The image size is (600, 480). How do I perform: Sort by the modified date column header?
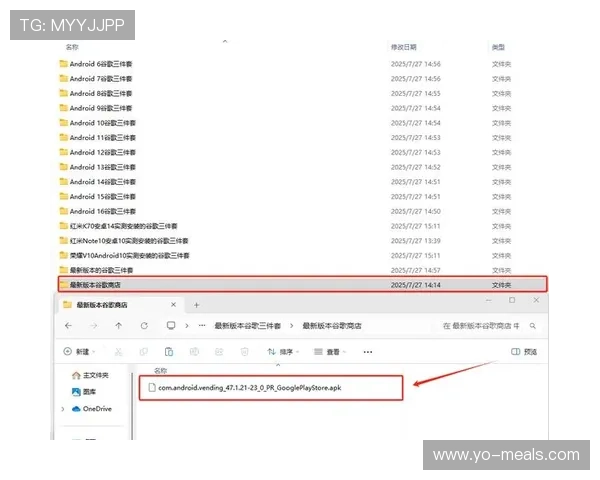point(403,47)
